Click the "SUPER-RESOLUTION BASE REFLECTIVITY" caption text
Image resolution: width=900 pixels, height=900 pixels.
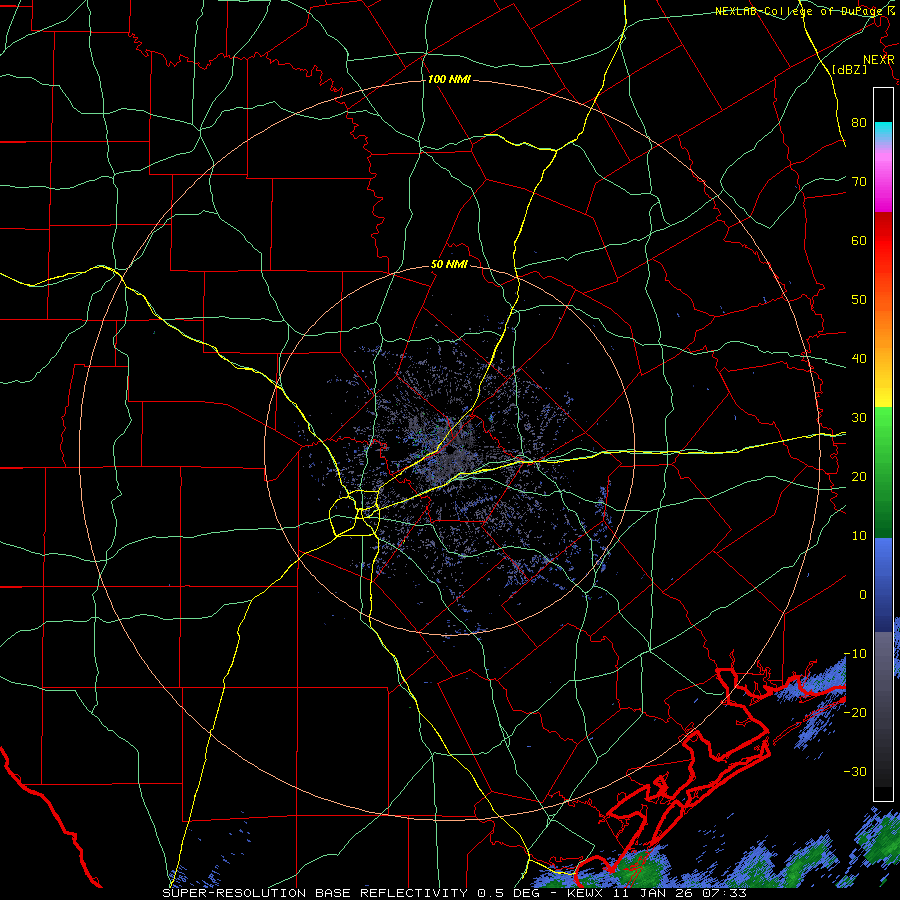[315, 893]
